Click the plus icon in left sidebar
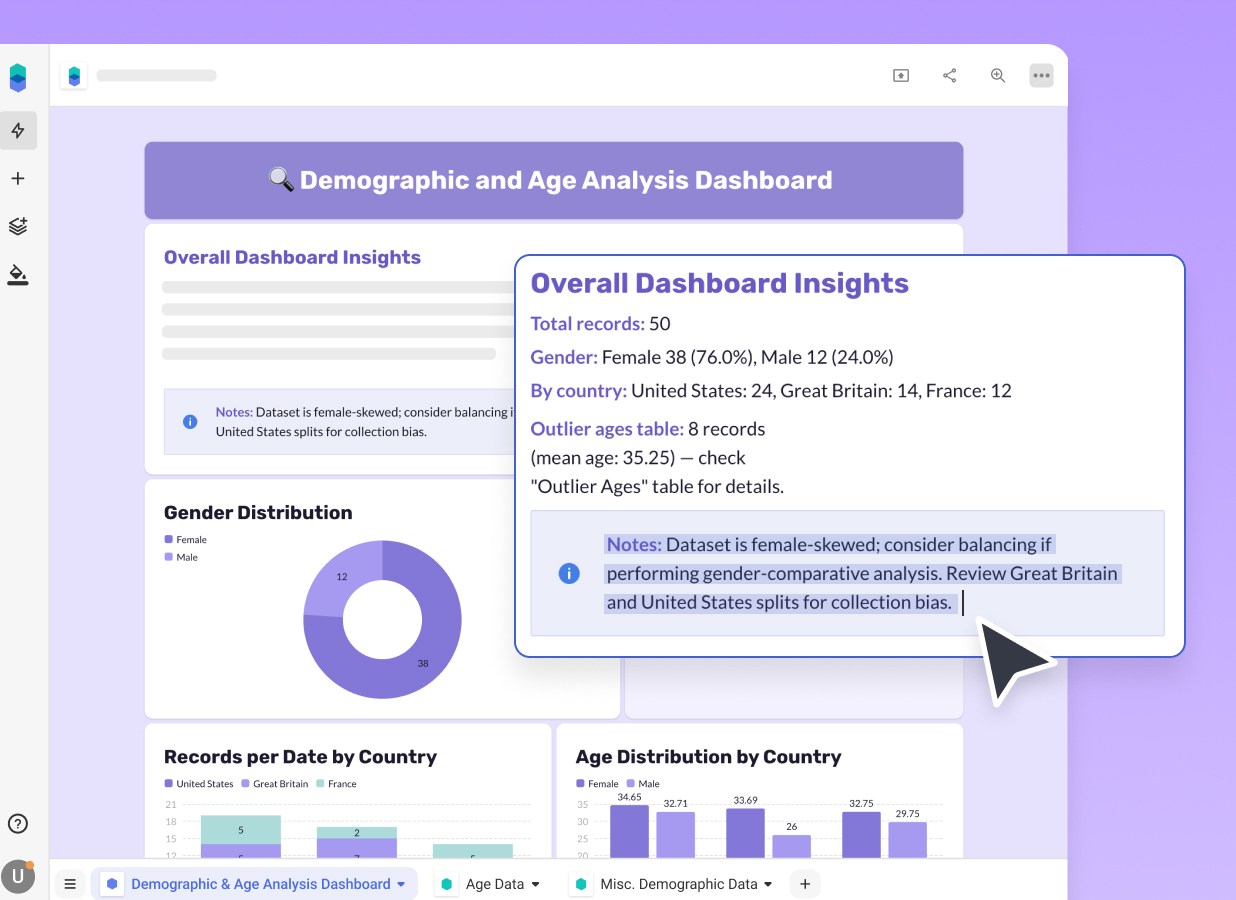 coord(18,179)
